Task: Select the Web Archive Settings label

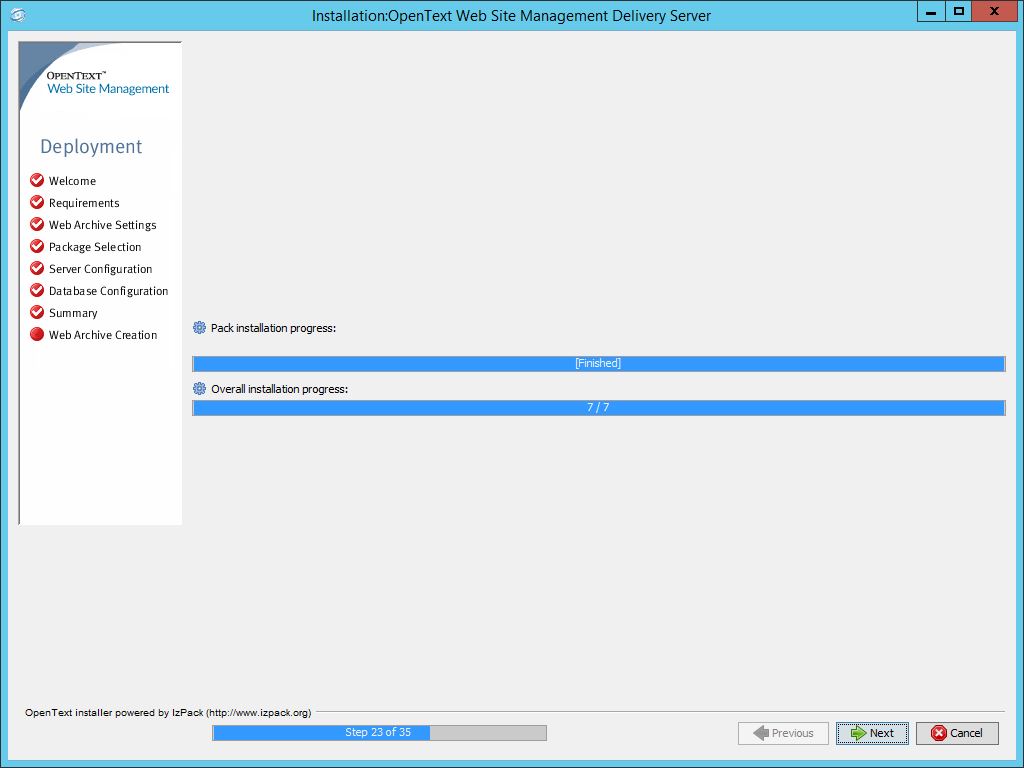Action: pos(103,225)
